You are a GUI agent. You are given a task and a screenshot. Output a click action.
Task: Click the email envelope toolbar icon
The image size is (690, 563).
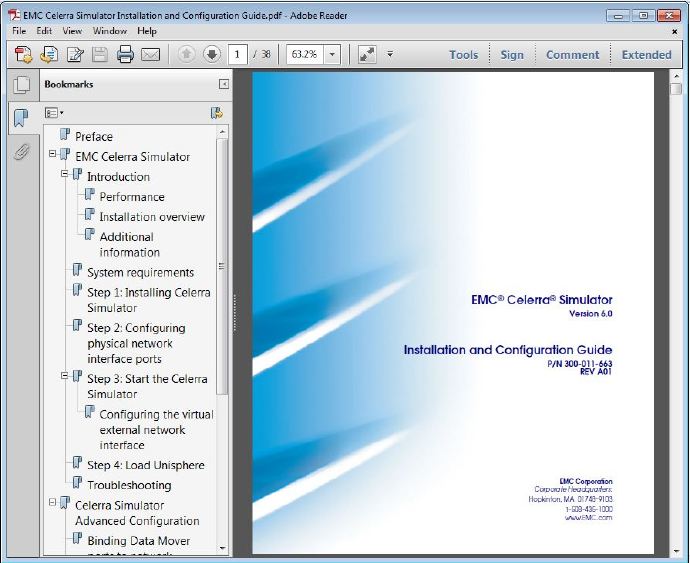point(150,55)
